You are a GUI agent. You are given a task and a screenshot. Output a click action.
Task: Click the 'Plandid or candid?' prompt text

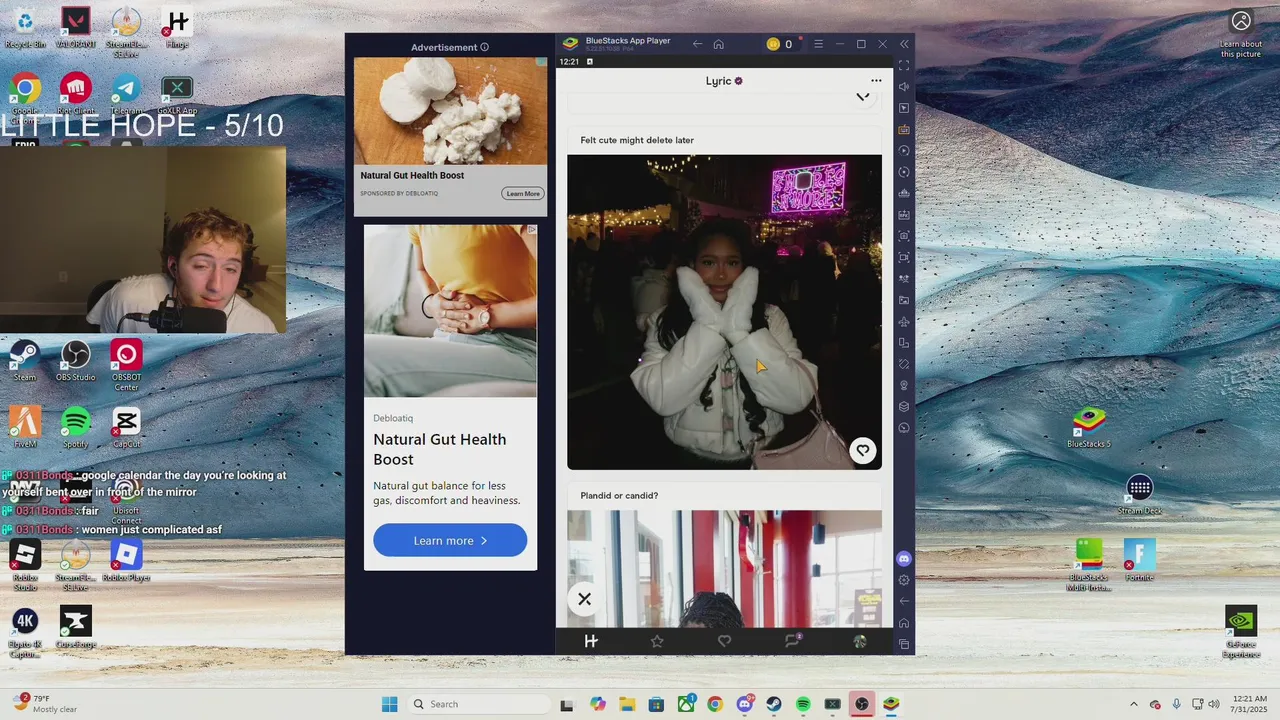coord(619,496)
